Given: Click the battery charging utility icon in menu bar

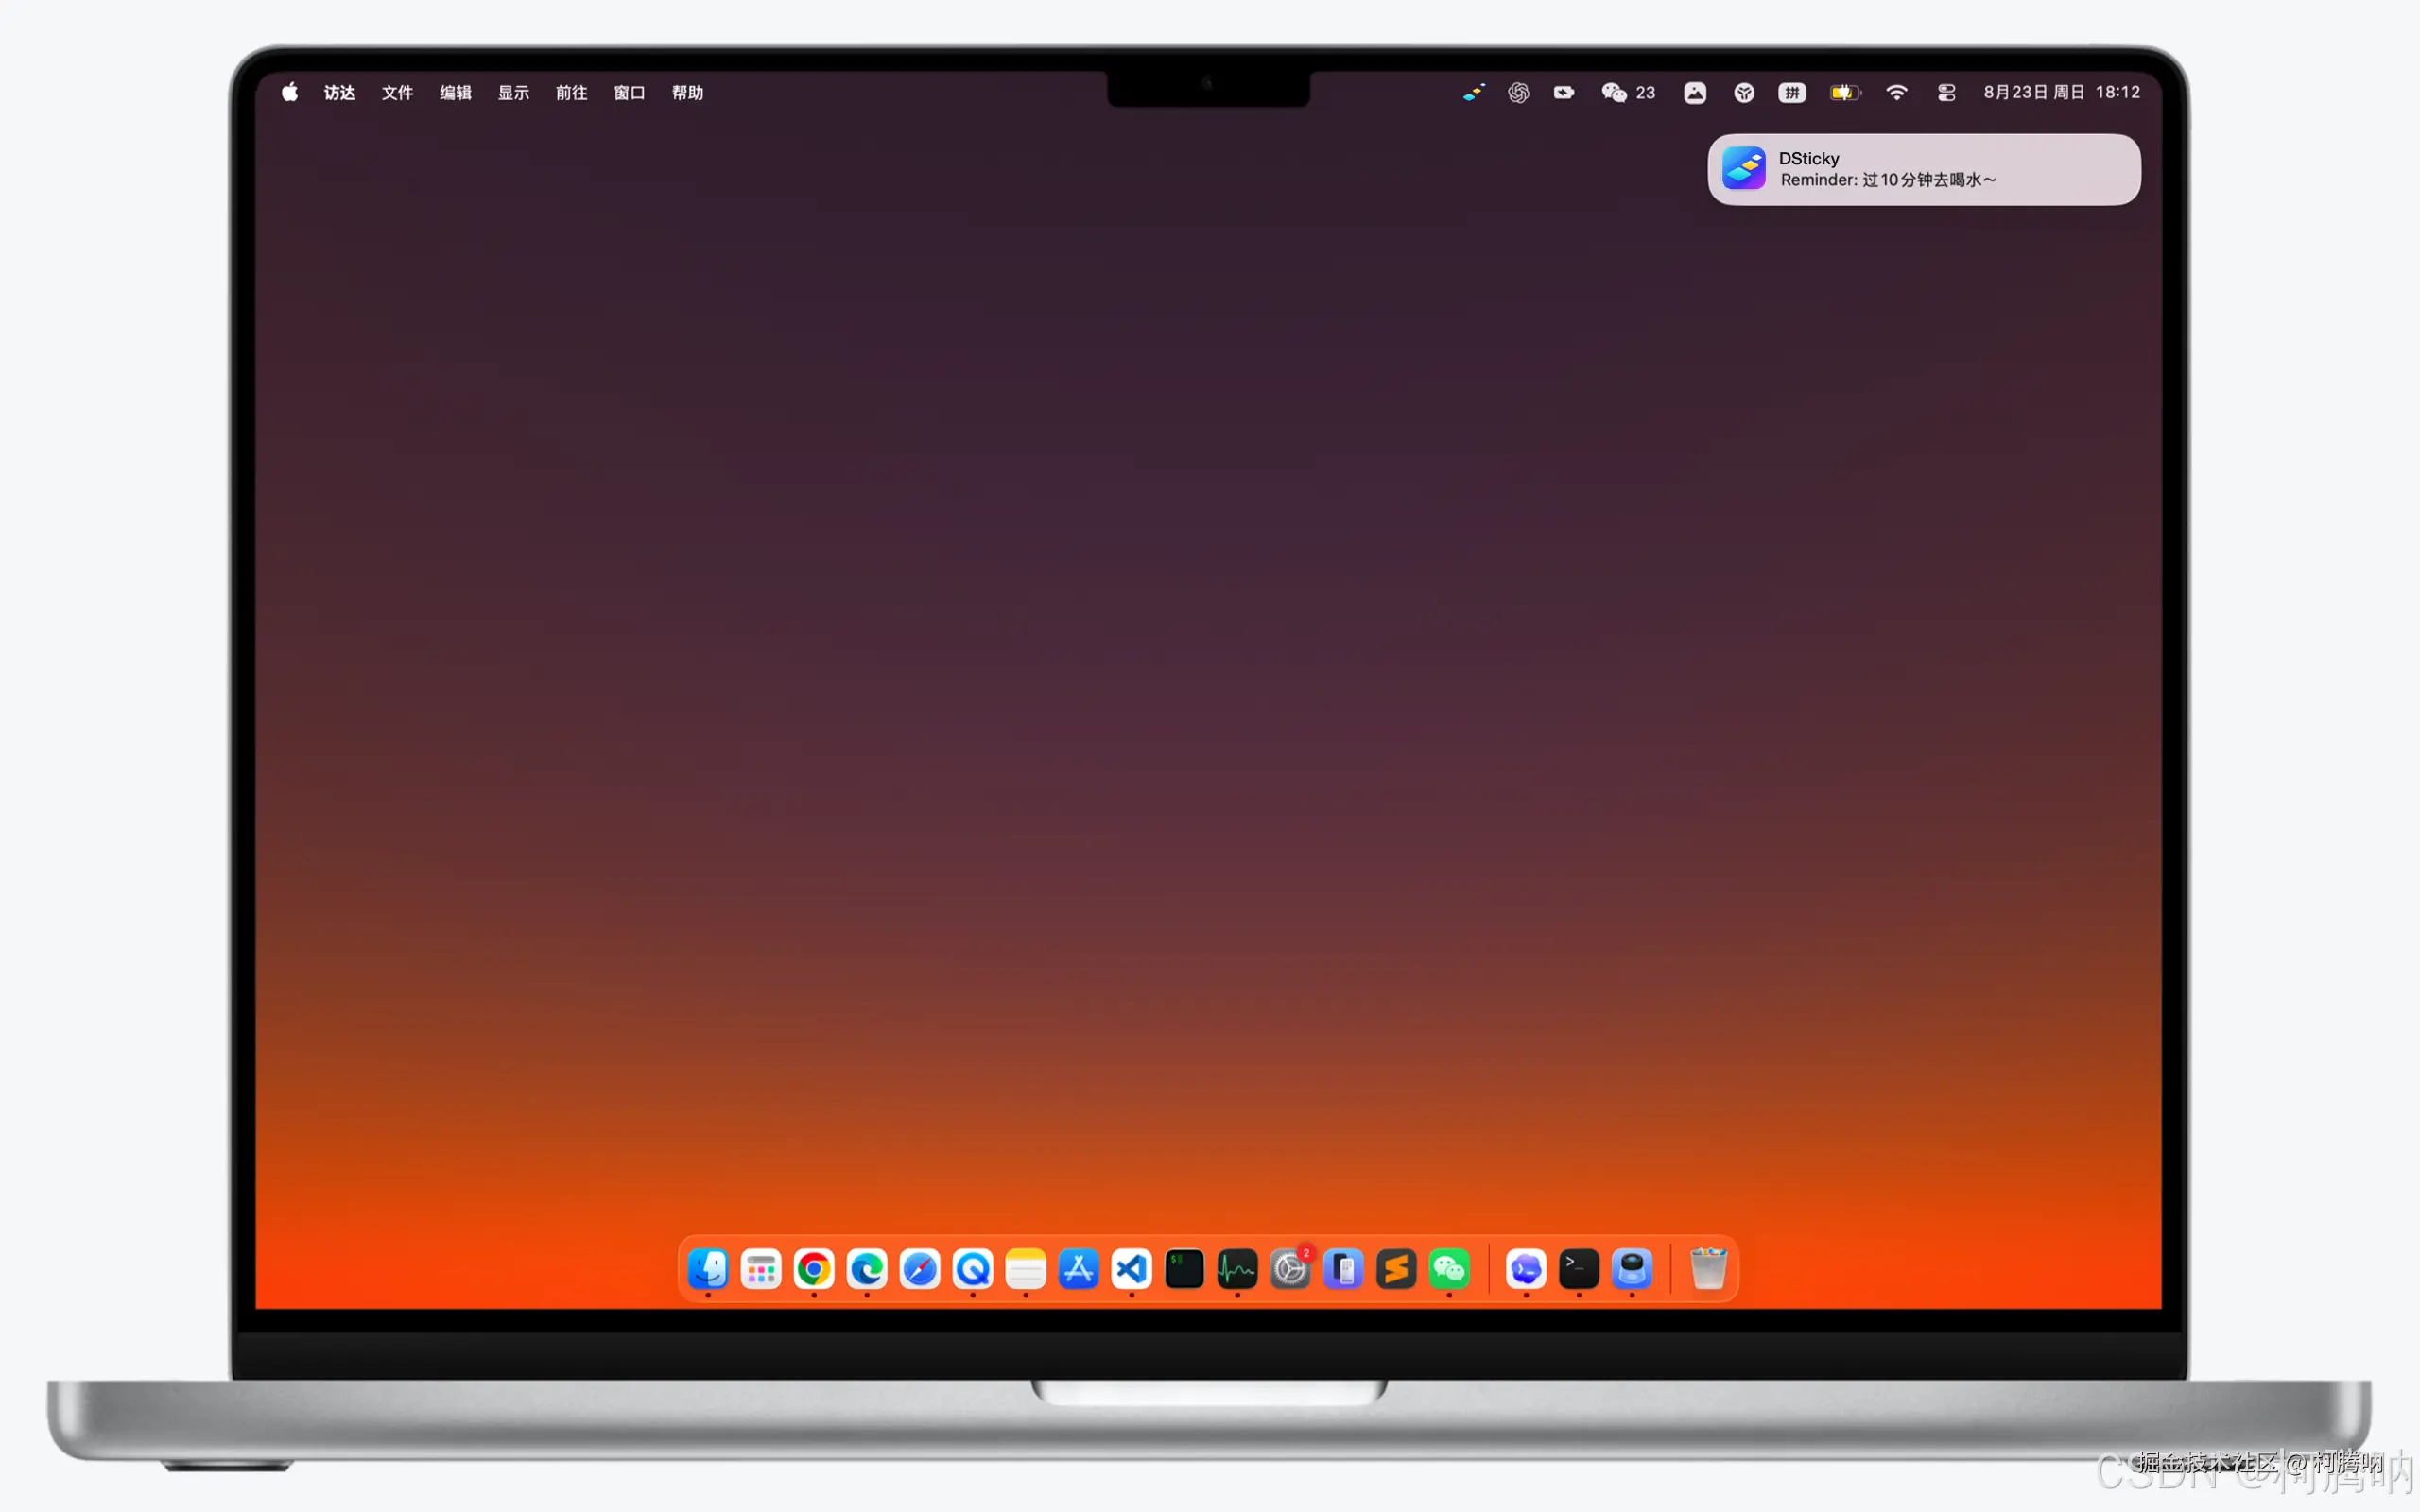Looking at the screenshot, I should point(1564,93).
